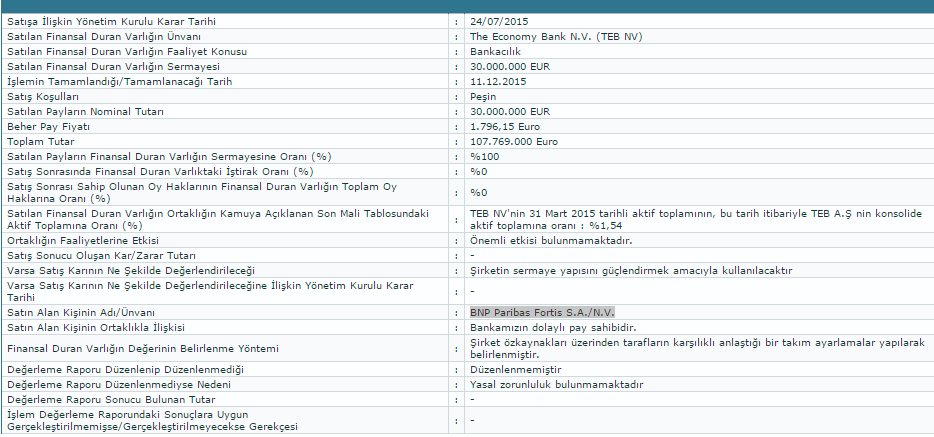Click 'İşlemin Tamamlandığı/Tamamlanacağı Tarih' label
Viewport: 934px width, 437px height.
click(x=119, y=82)
